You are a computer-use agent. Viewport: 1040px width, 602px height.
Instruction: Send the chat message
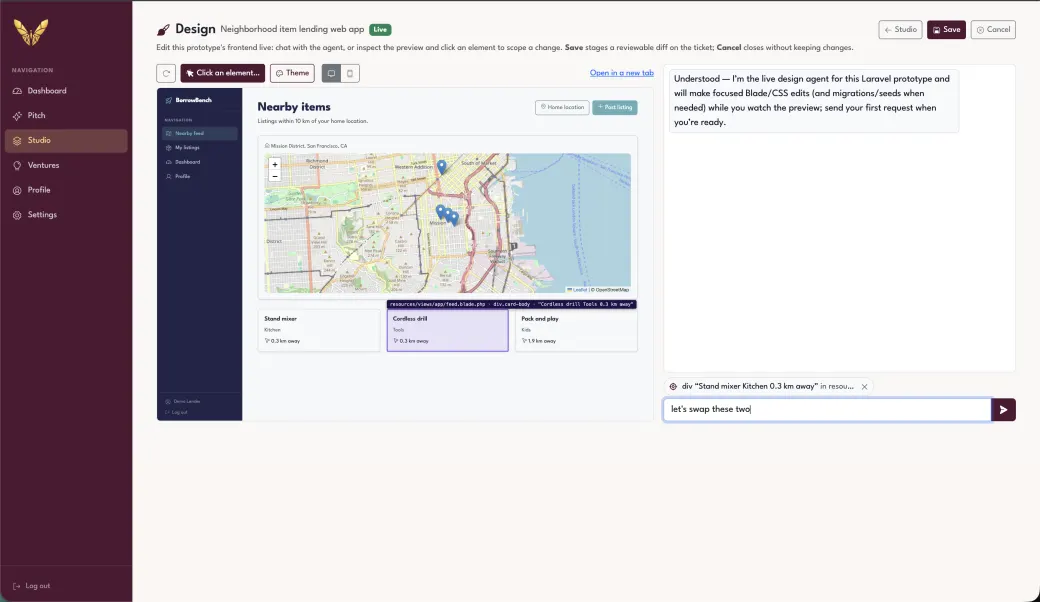click(1004, 410)
